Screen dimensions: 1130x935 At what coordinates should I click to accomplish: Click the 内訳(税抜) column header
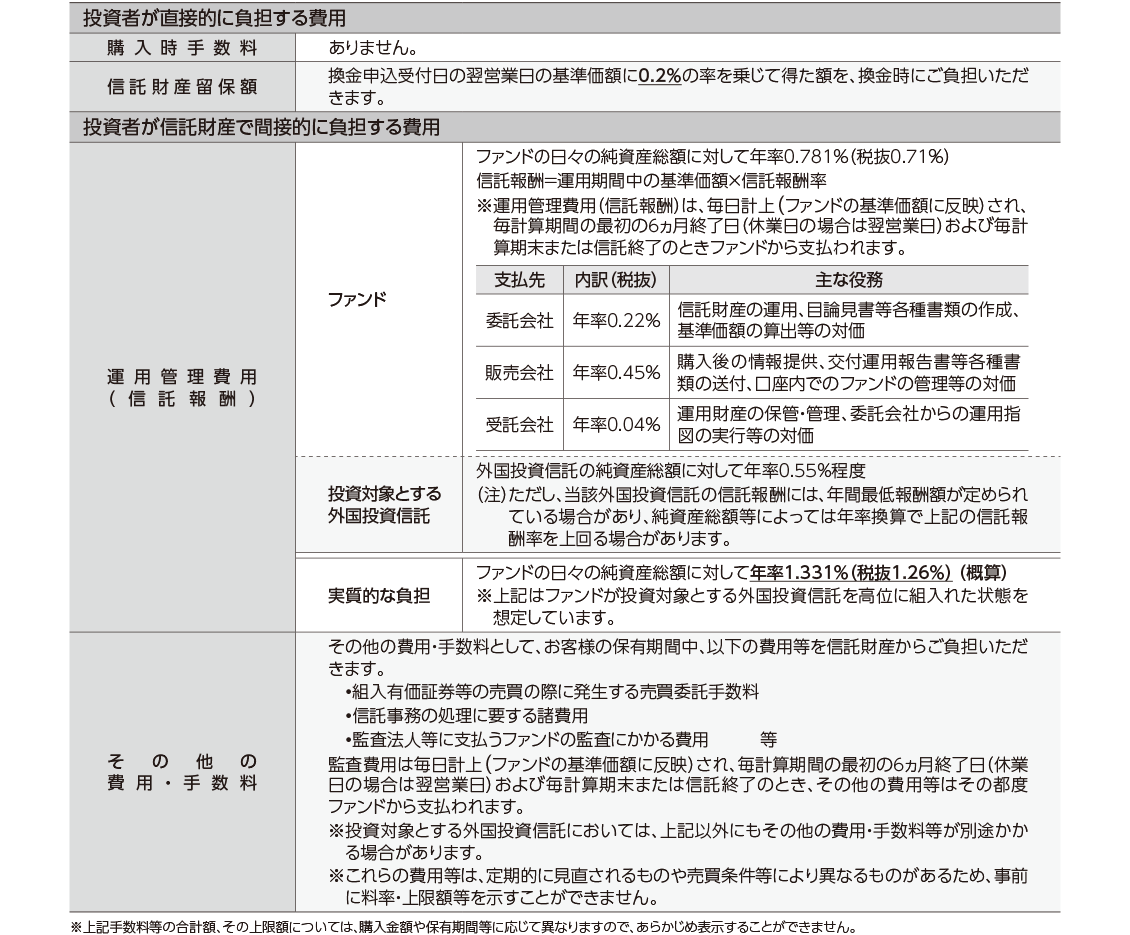tap(616, 280)
